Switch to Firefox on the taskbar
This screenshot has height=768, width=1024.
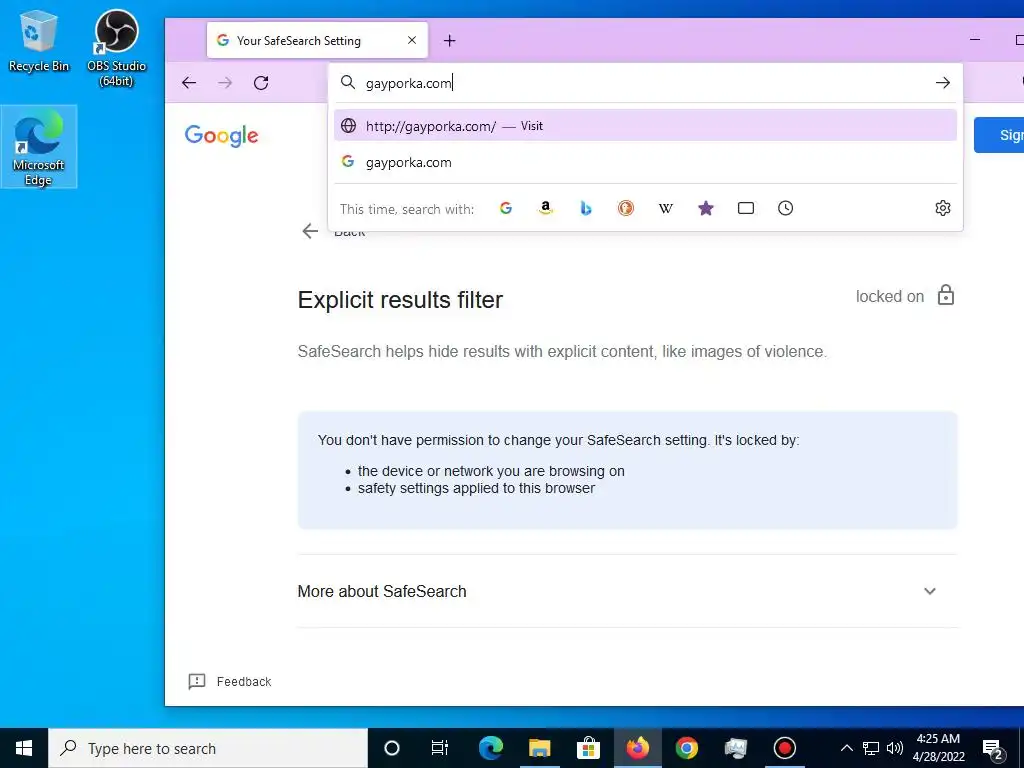[637, 748]
